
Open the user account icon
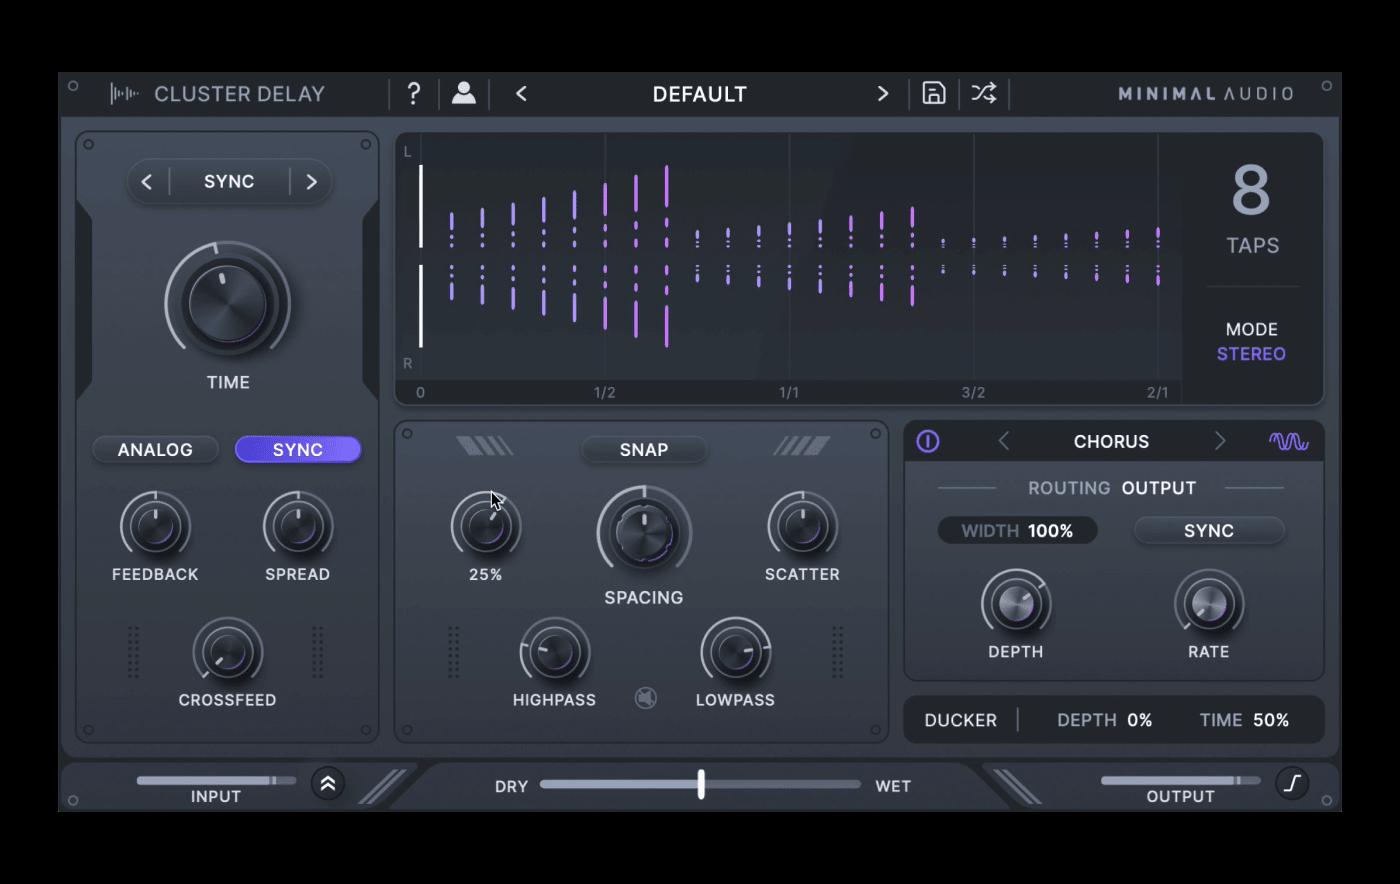[x=464, y=93]
